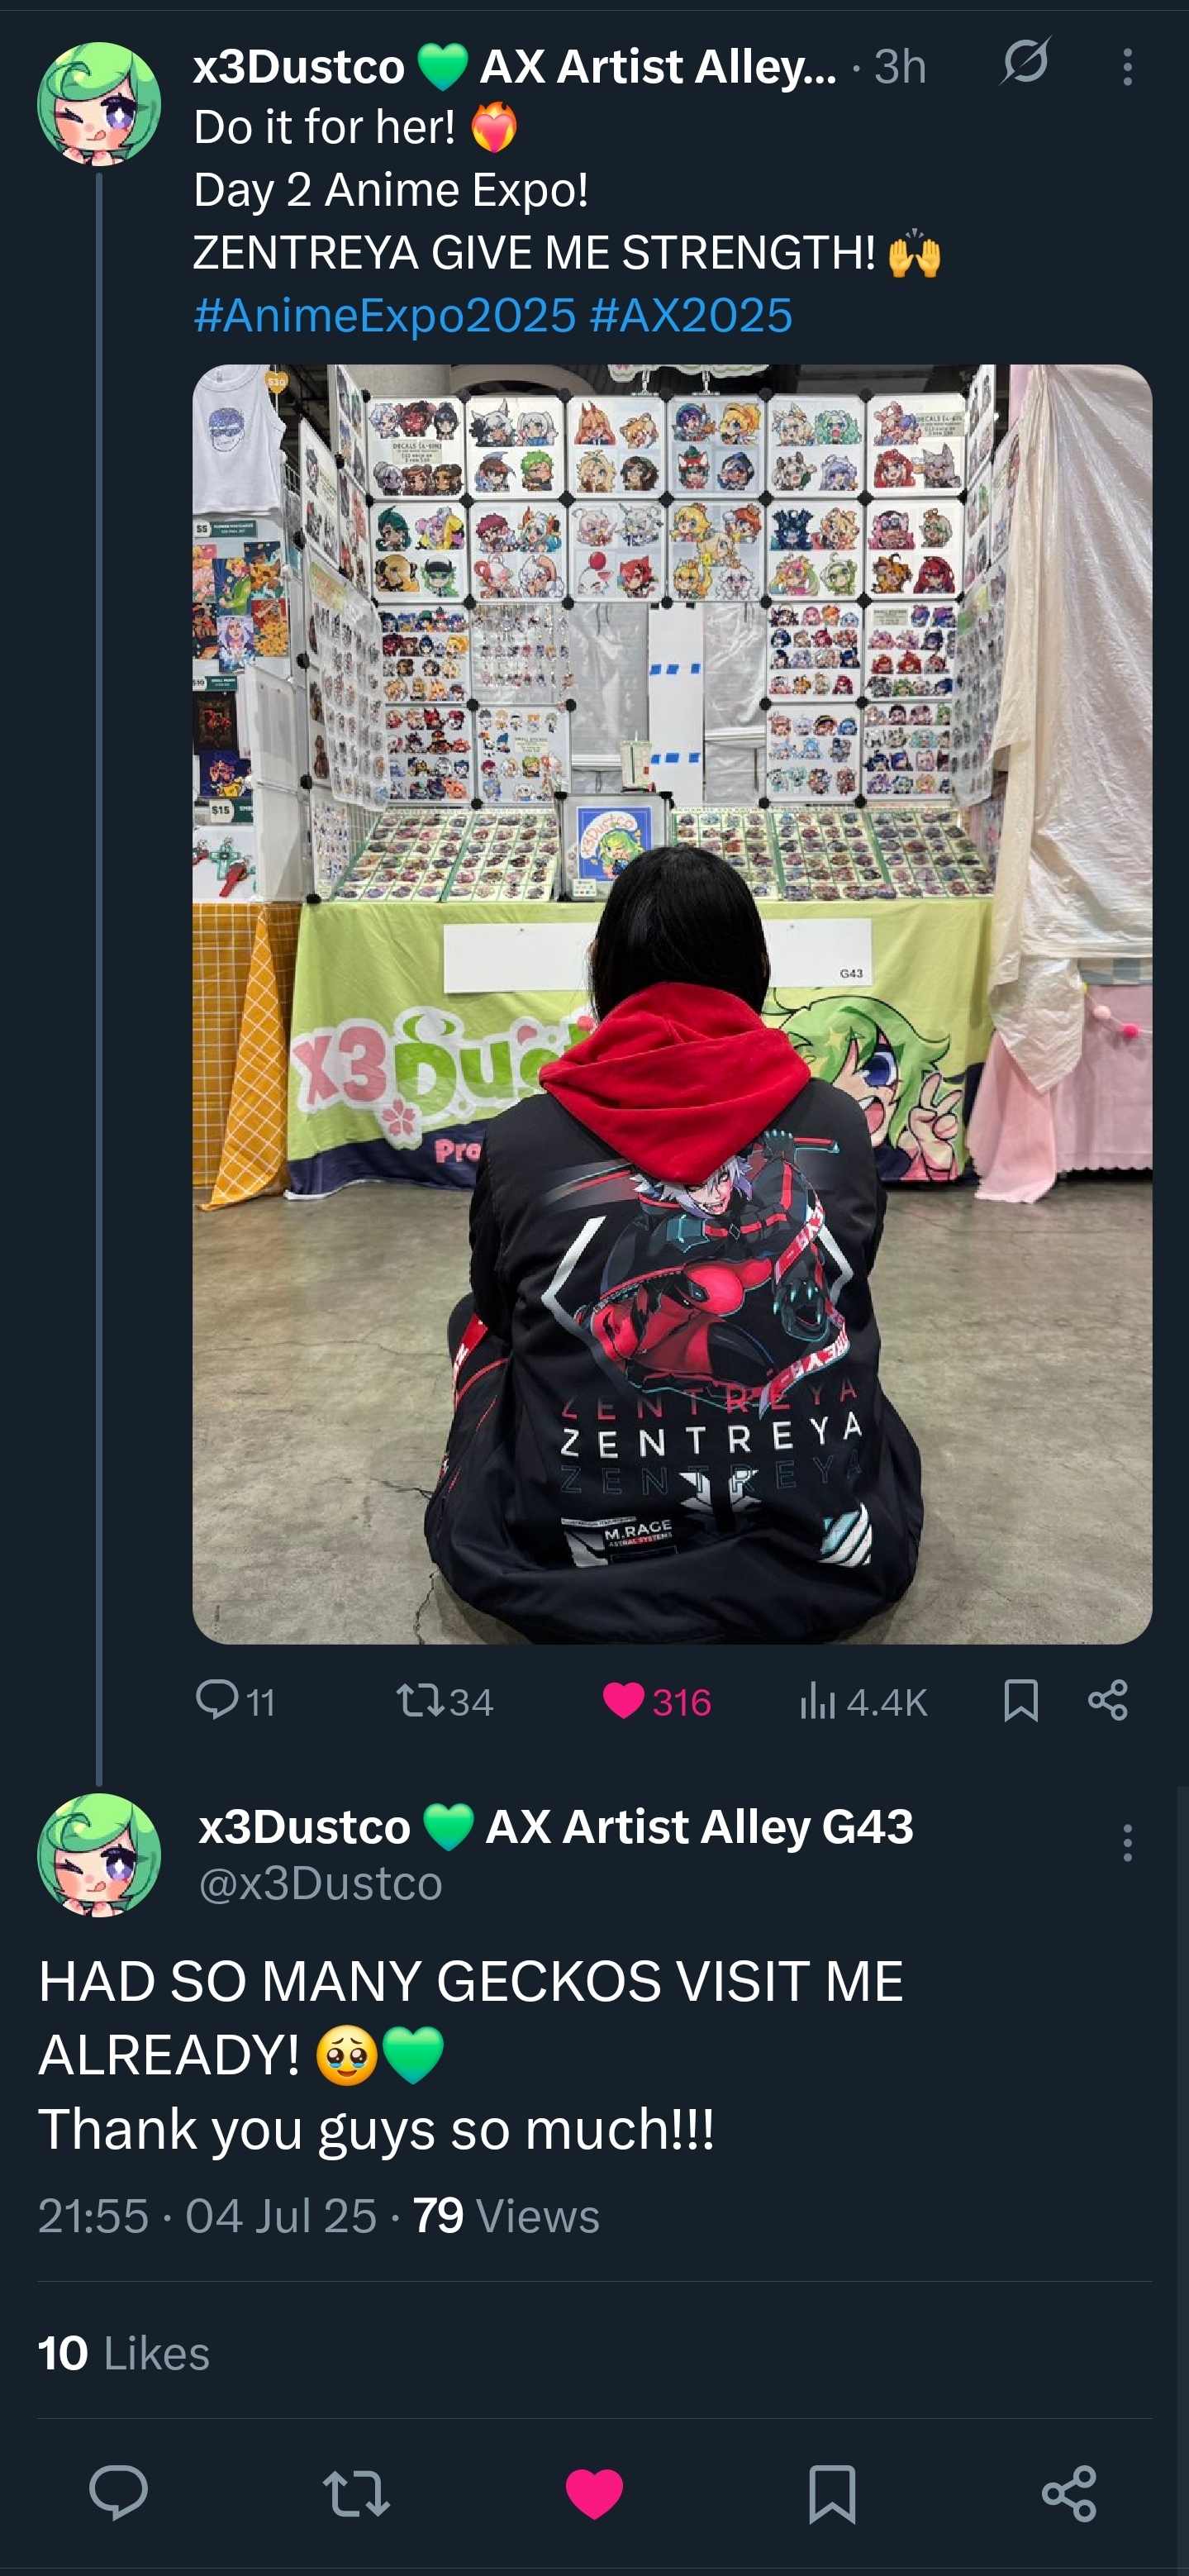Reply to the geckos tweet
The height and width of the screenshot is (2576, 1189).
pos(119,2493)
